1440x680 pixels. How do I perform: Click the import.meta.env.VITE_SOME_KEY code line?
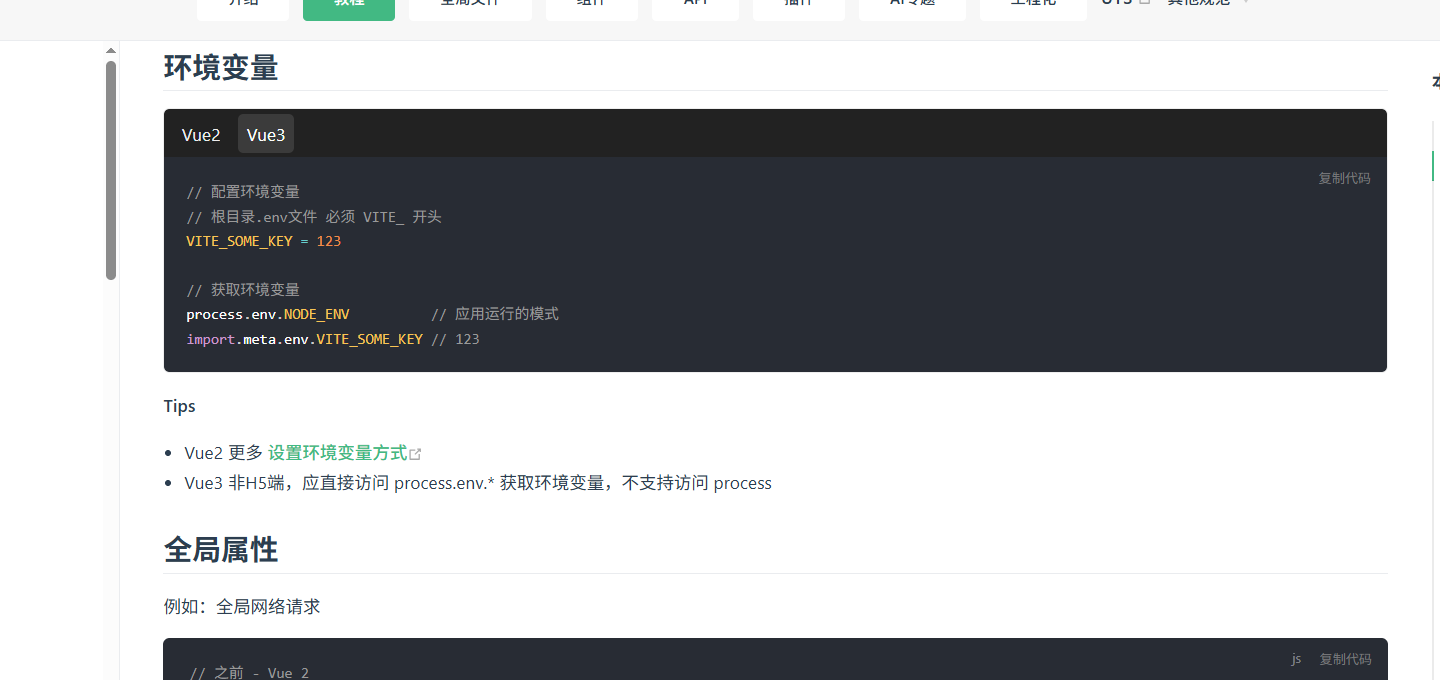click(x=304, y=339)
